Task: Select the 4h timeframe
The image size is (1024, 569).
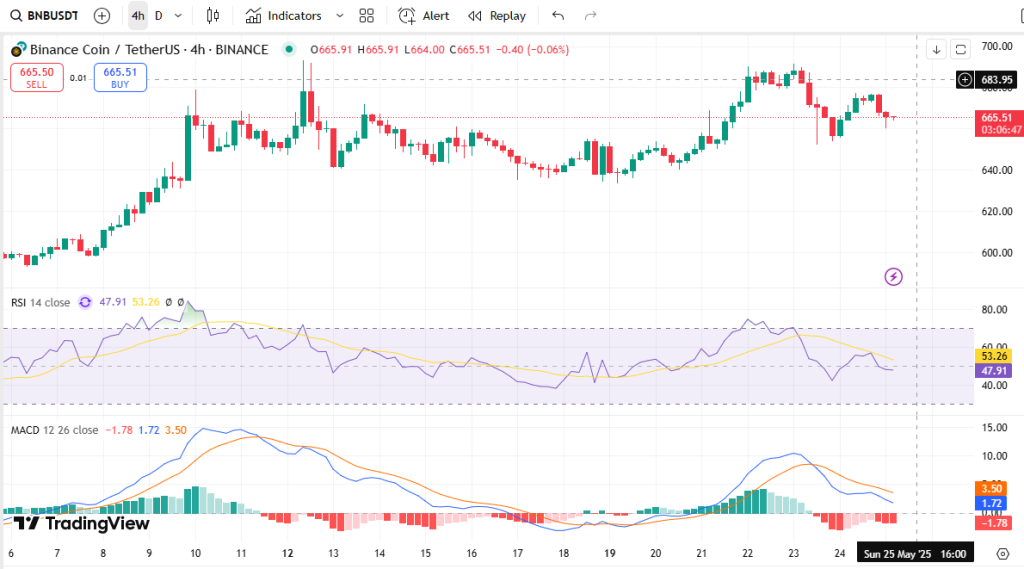Action: (x=138, y=16)
